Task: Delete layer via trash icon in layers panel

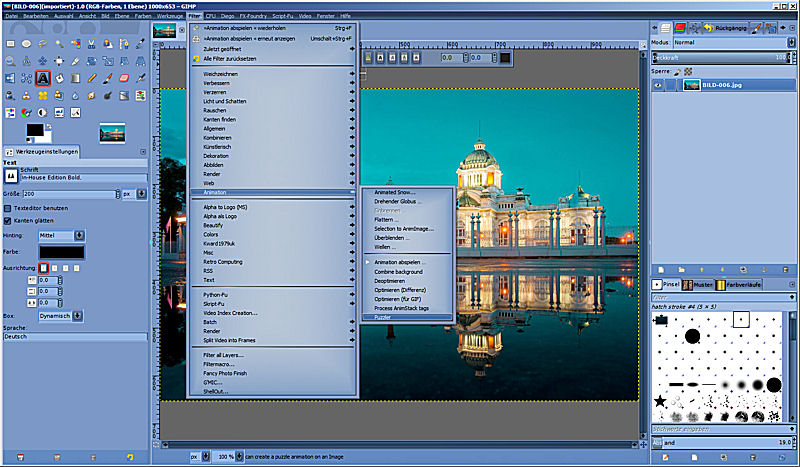Action: coord(785,269)
